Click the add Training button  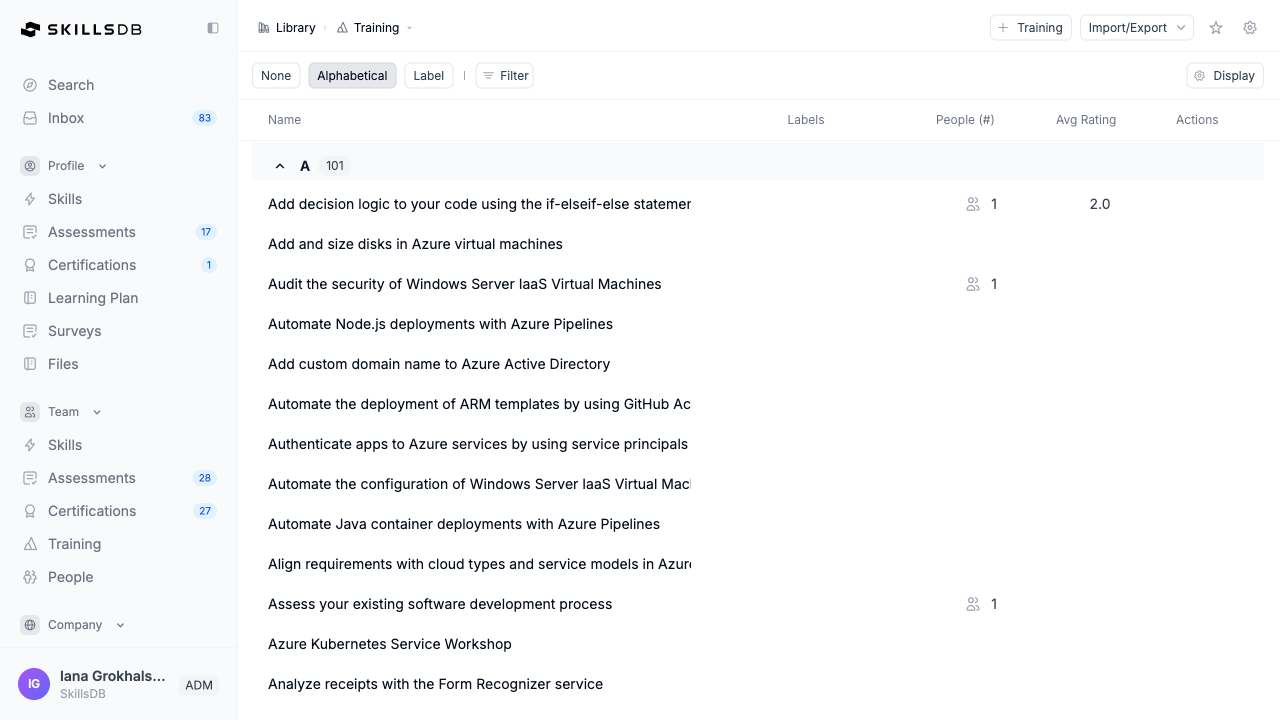(x=1030, y=28)
